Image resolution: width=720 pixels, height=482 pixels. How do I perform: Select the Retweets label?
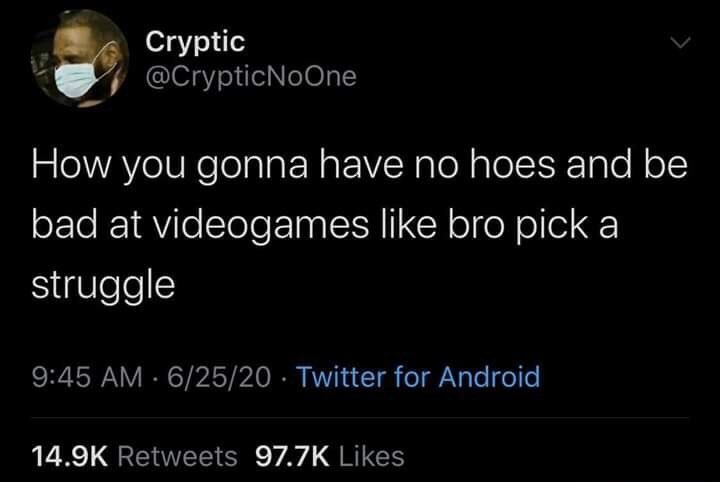[x=178, y=457]
